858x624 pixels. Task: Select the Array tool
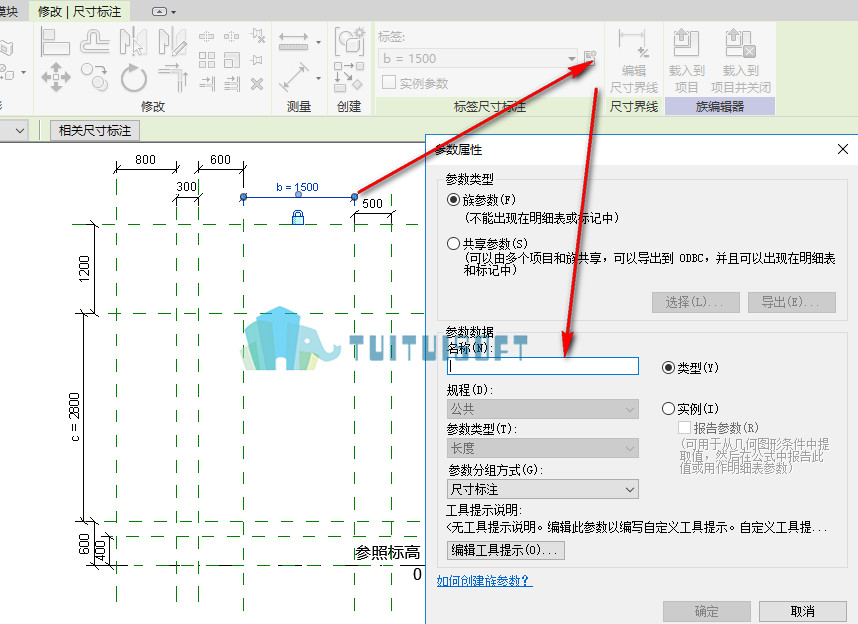click(206, 60)
